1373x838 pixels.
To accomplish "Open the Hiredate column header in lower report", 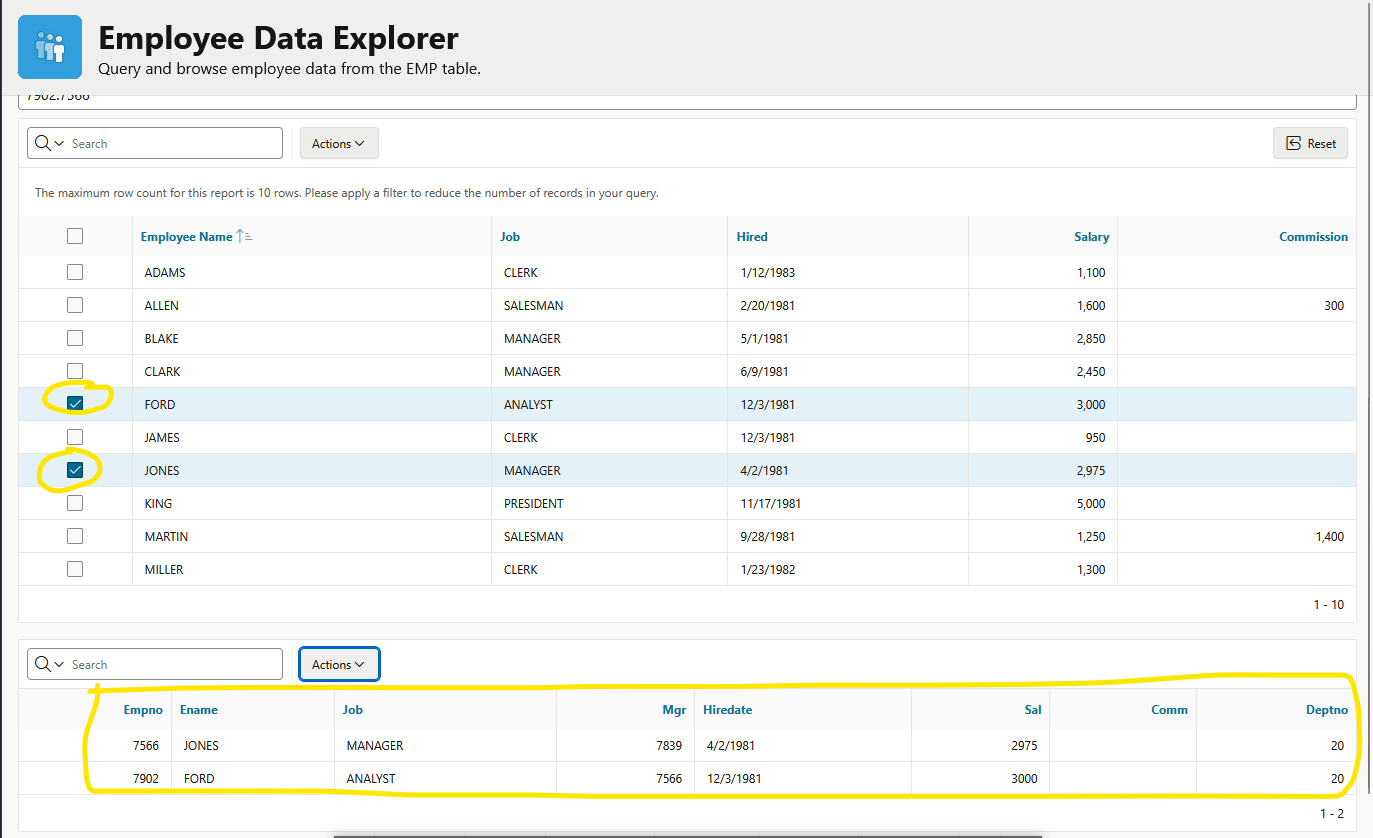I will (727, 710).
